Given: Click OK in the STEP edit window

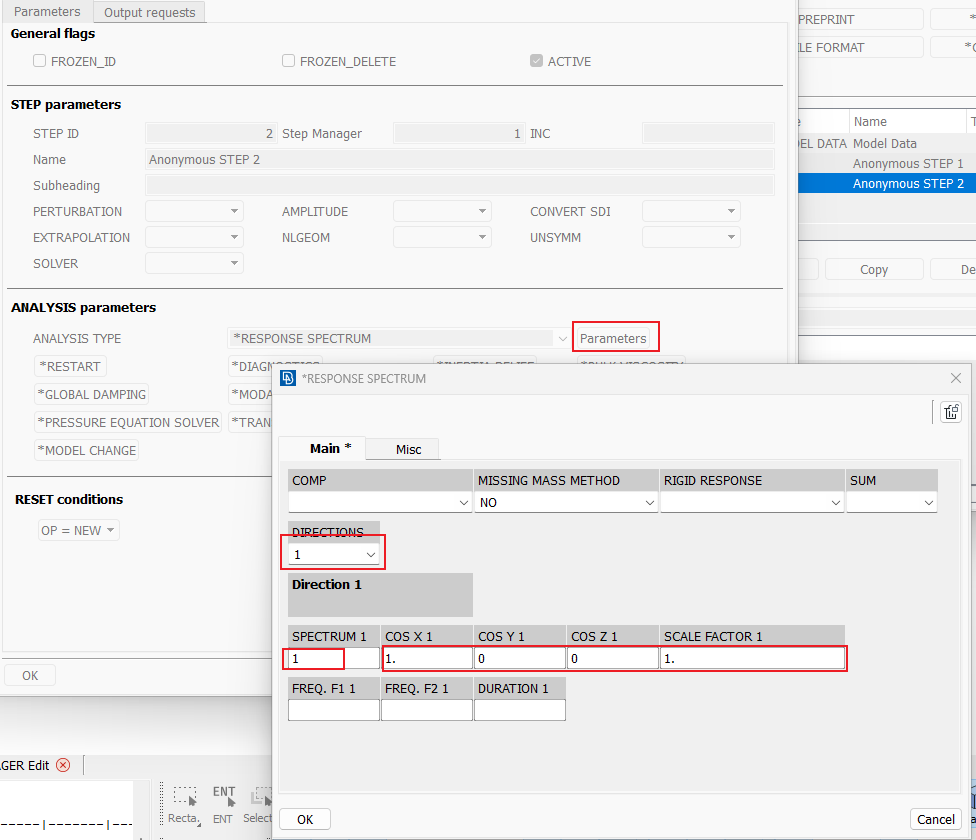Looking at the screenshot, I should (x=30, y=675).
